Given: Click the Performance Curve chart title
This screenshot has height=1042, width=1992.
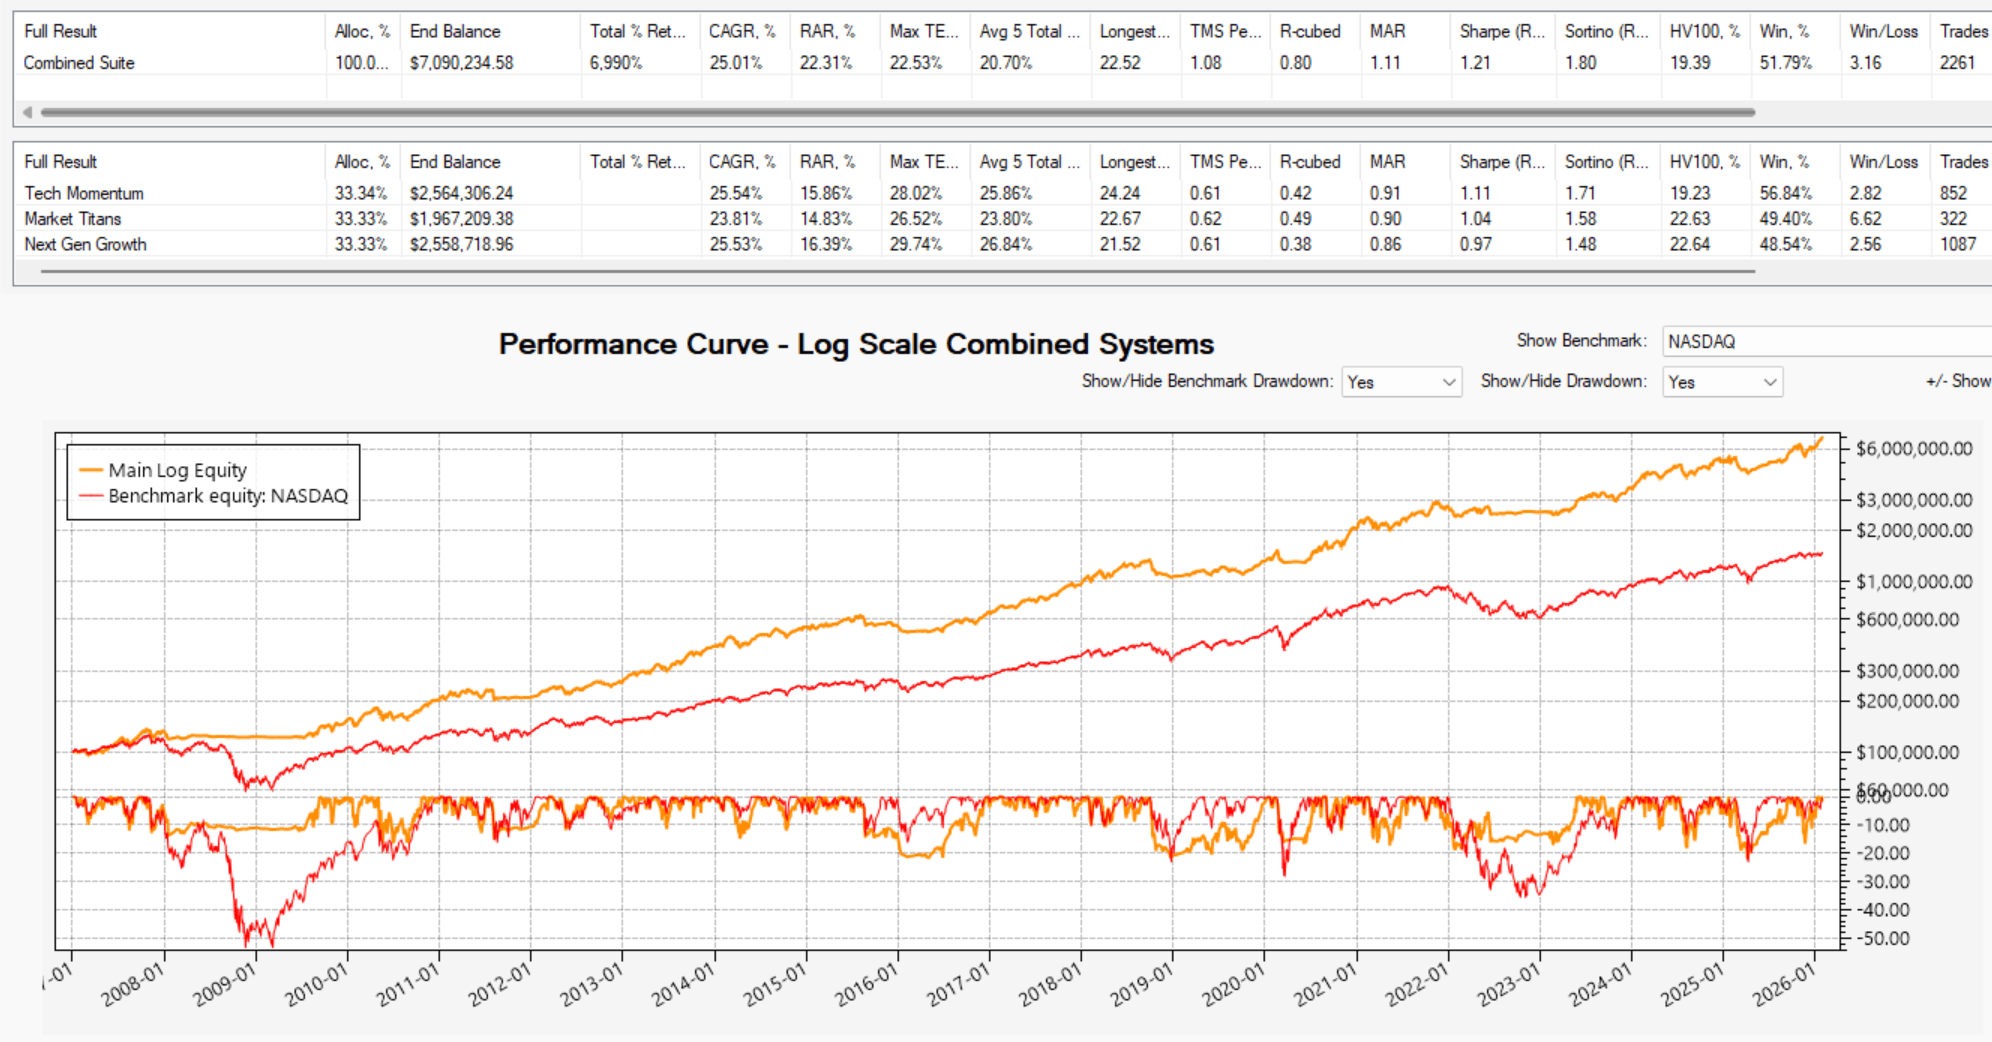Looking at the screenshot, I should coord(856,344).
